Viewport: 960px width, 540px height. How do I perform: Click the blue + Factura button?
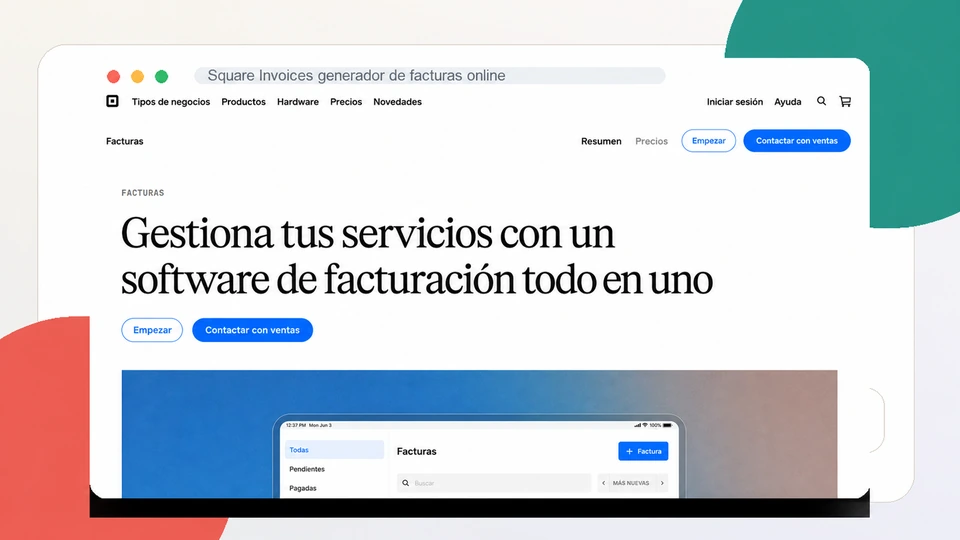[643, 451]
